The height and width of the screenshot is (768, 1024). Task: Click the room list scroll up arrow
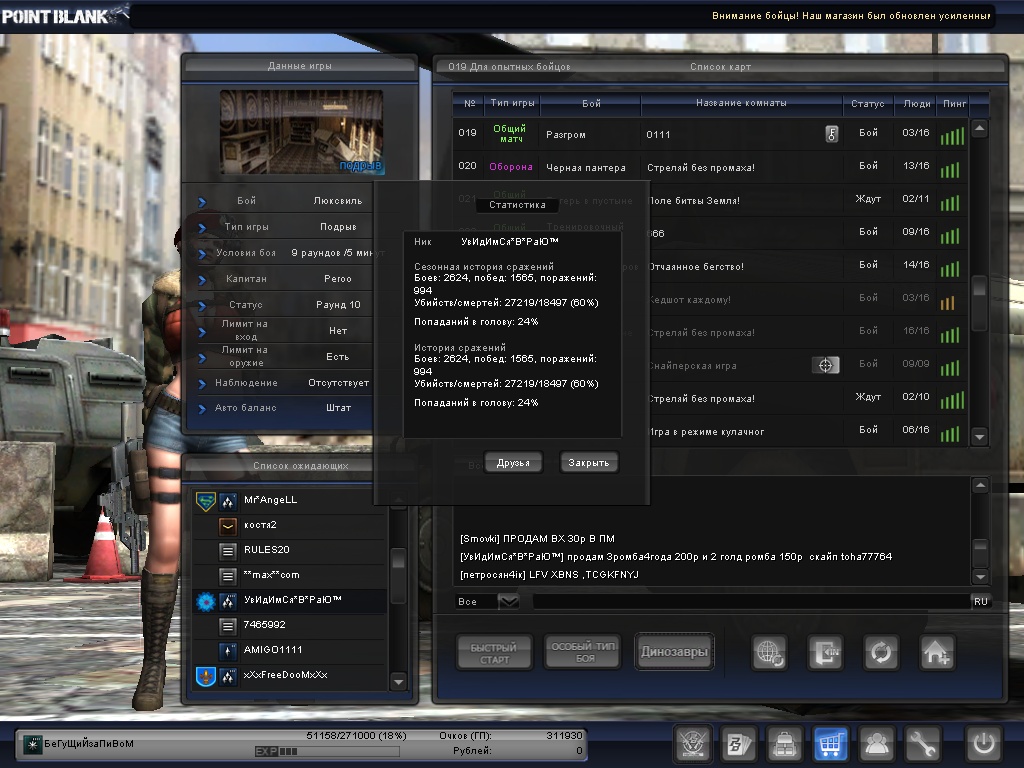[x=979, y=128]
